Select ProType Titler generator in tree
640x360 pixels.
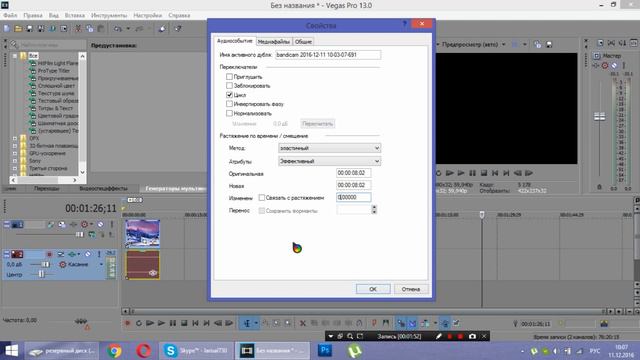[x=53, y=71]
